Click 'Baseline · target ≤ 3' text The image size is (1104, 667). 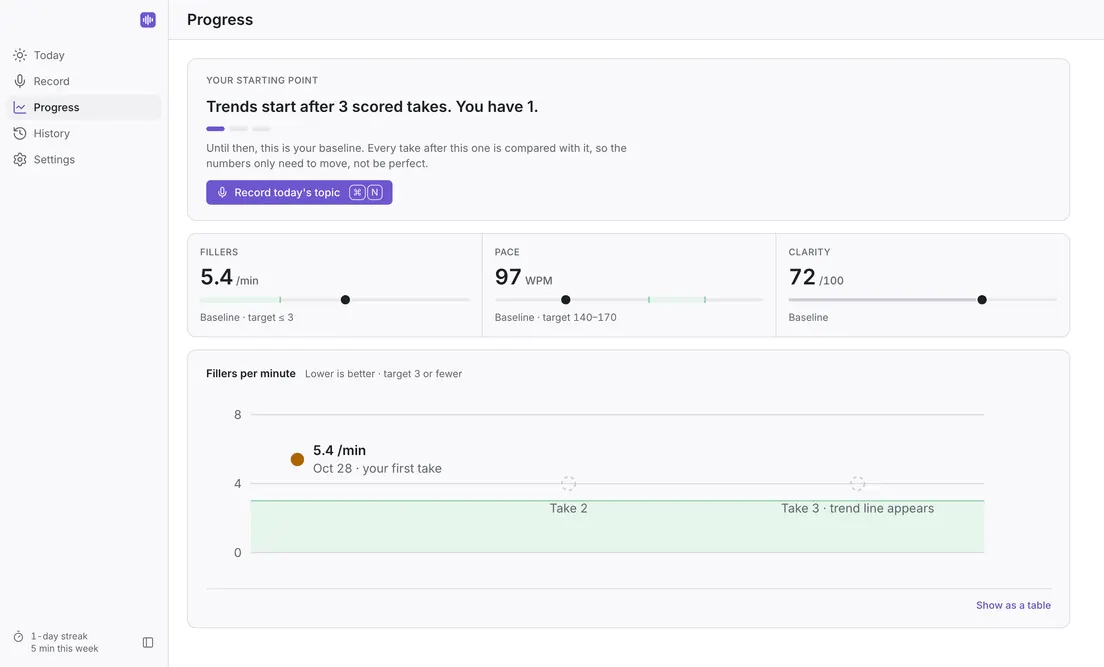246,317
